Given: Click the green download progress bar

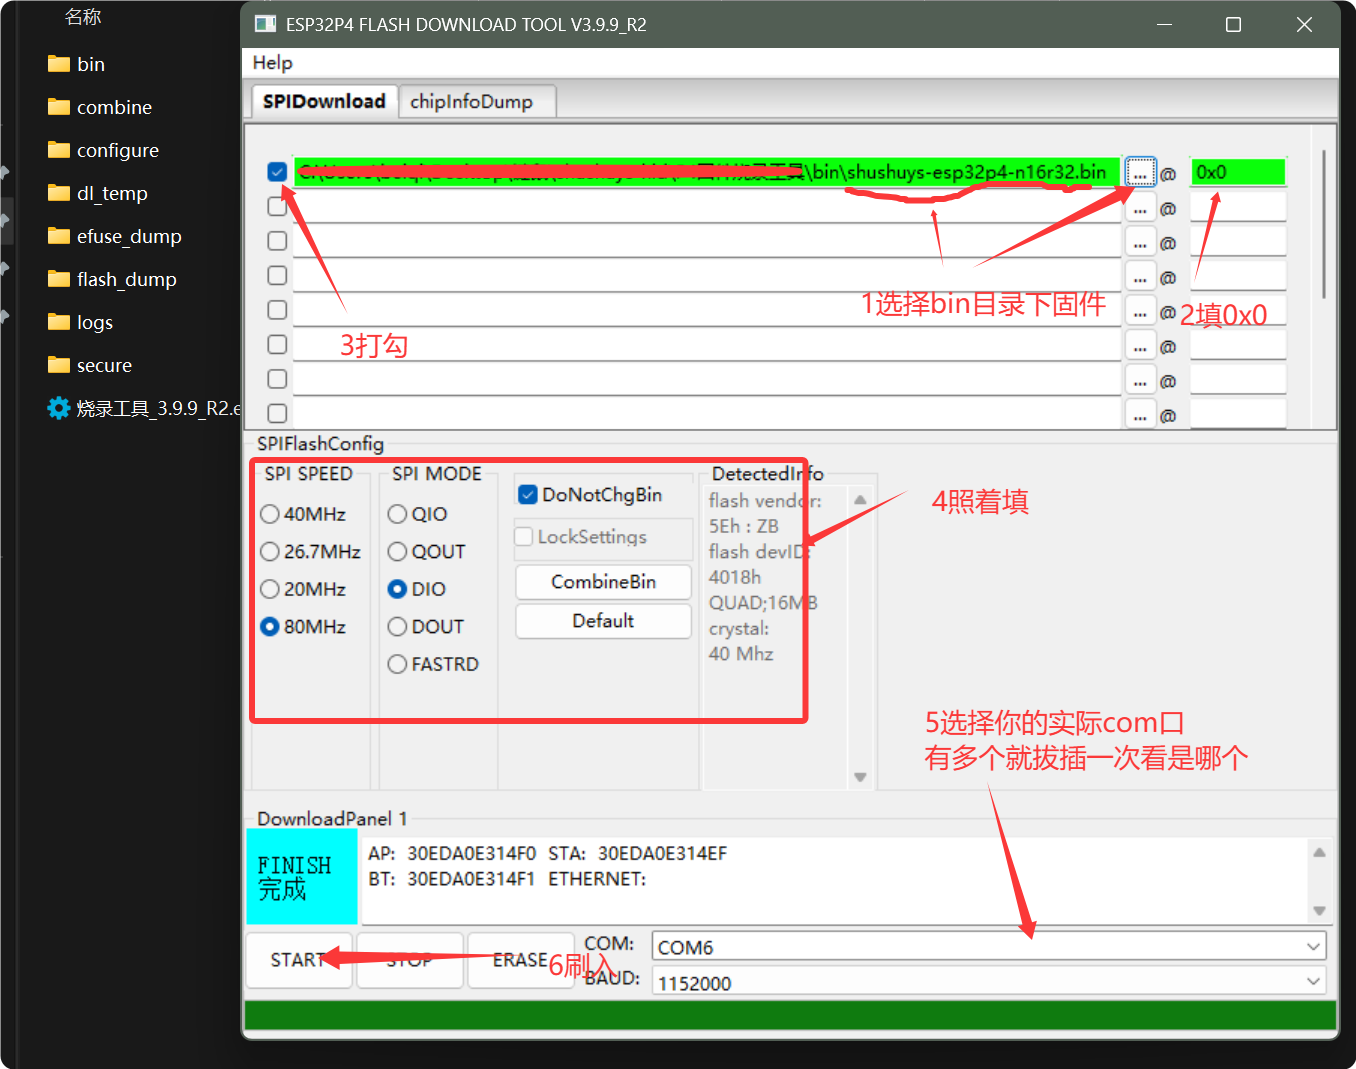Looking at the screenshot, I should (790, 1015).
